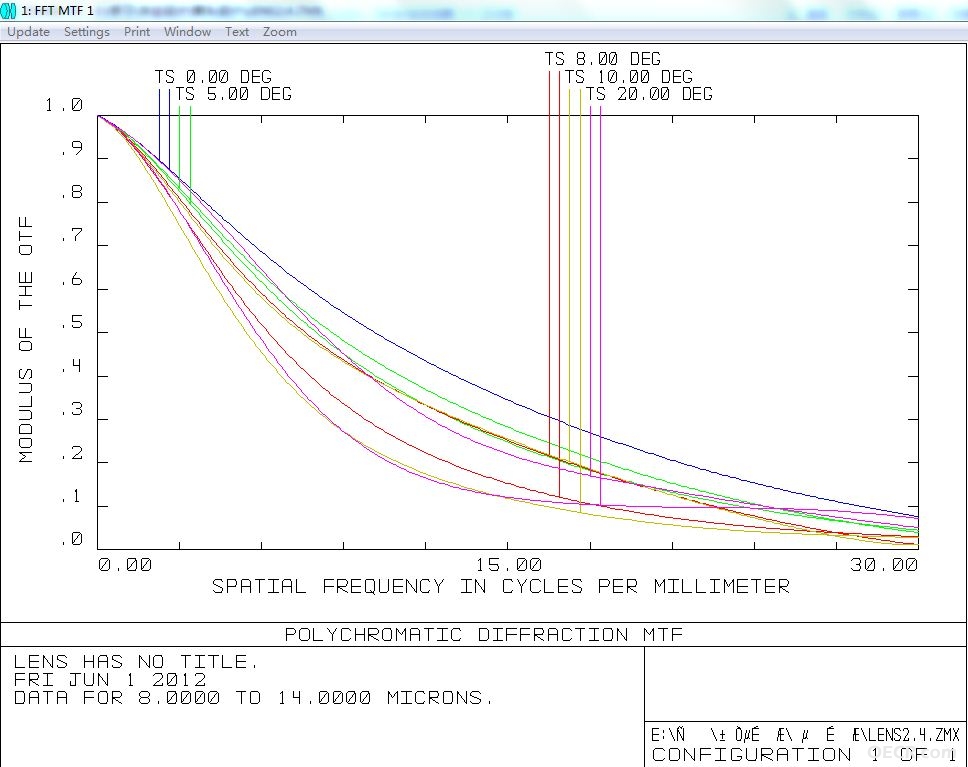Click the LENS2.4.ZMX file path text

(x=806, y=735)
